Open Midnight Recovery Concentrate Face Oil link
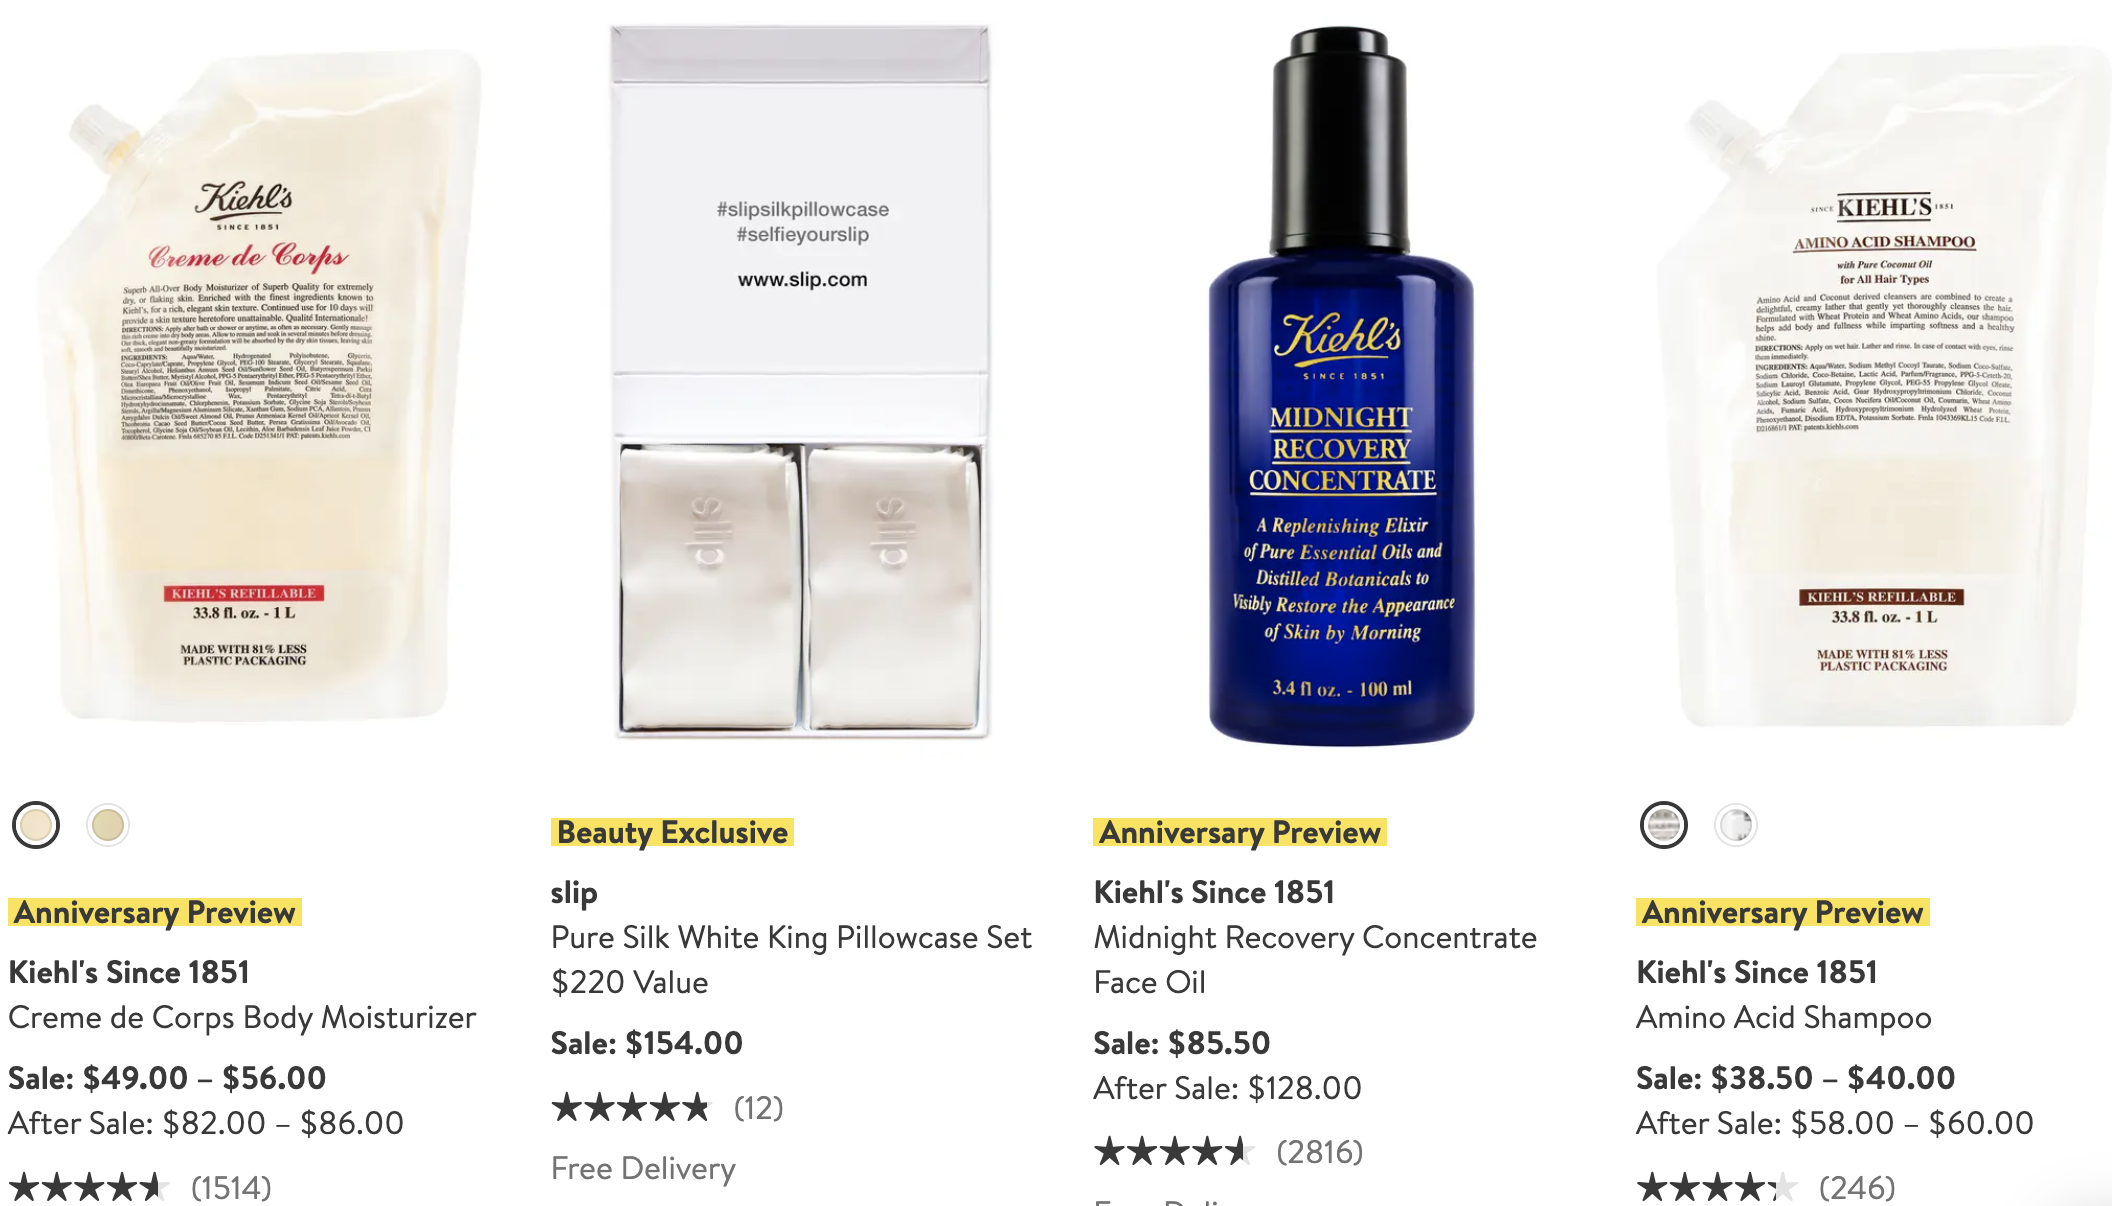Image resolution: width=2112 pixels, height=1206 pixels. point(1315,960)
